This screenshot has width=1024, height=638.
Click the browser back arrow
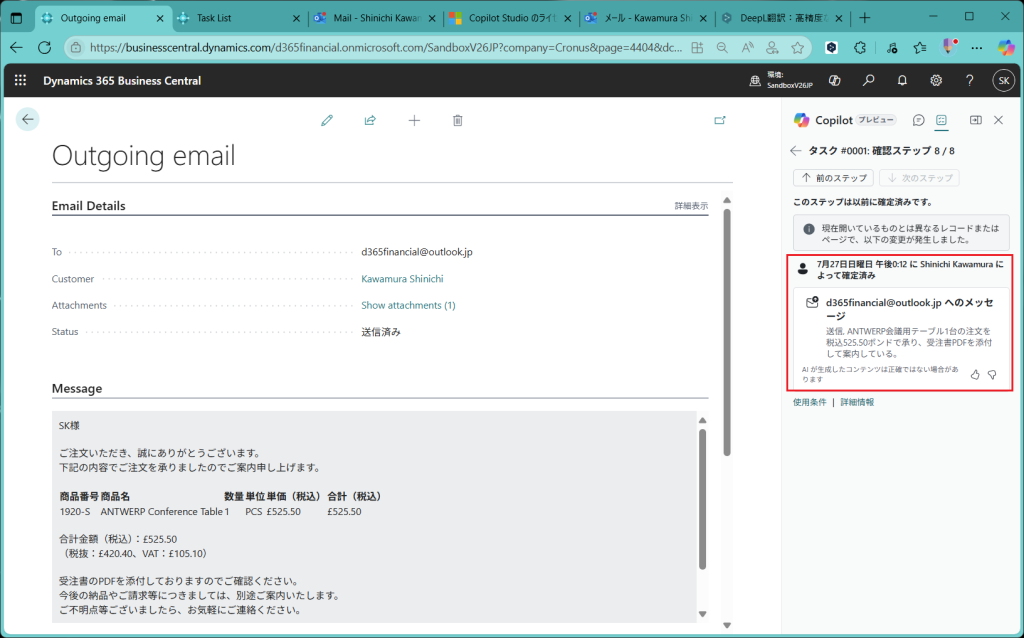point(16,48)
